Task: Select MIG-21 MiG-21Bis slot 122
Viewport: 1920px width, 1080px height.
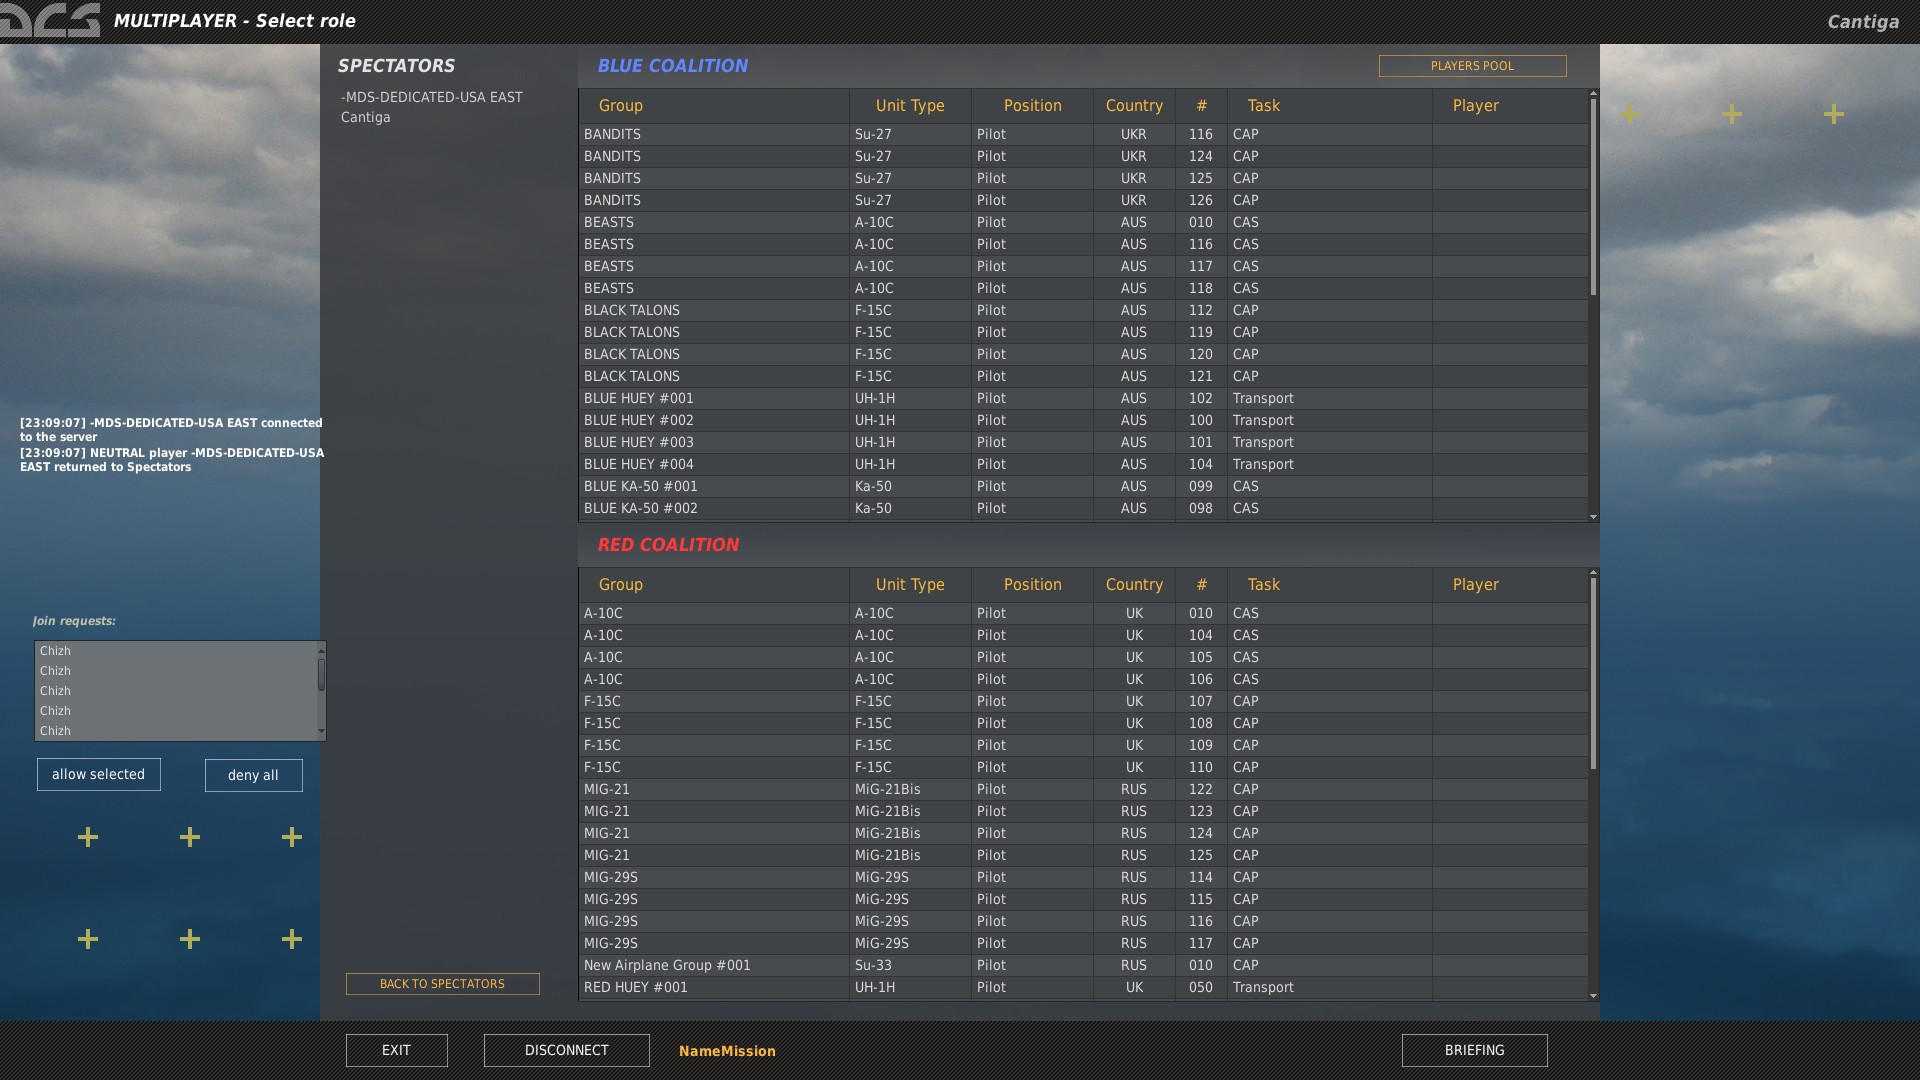Action: [x=1083, y=789]
